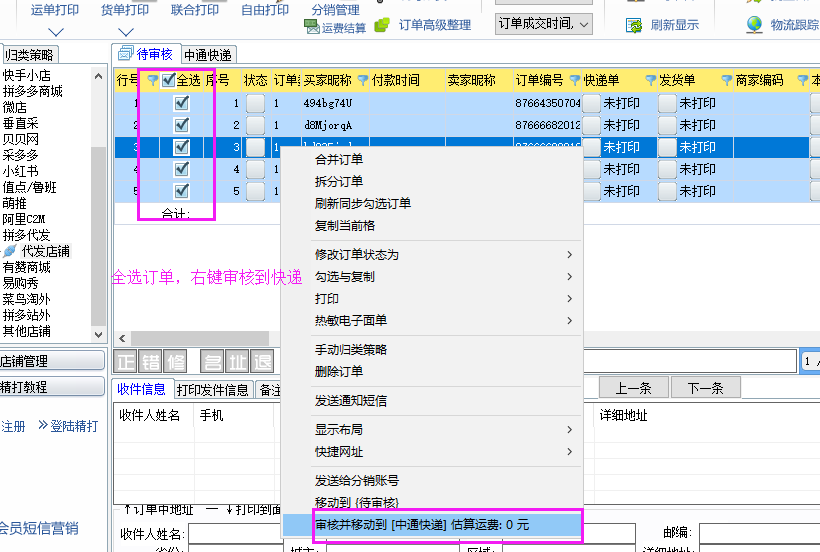Screen dimensions: 820x552
Task: Open the 精打教程 button
Action: pos(51,387)
